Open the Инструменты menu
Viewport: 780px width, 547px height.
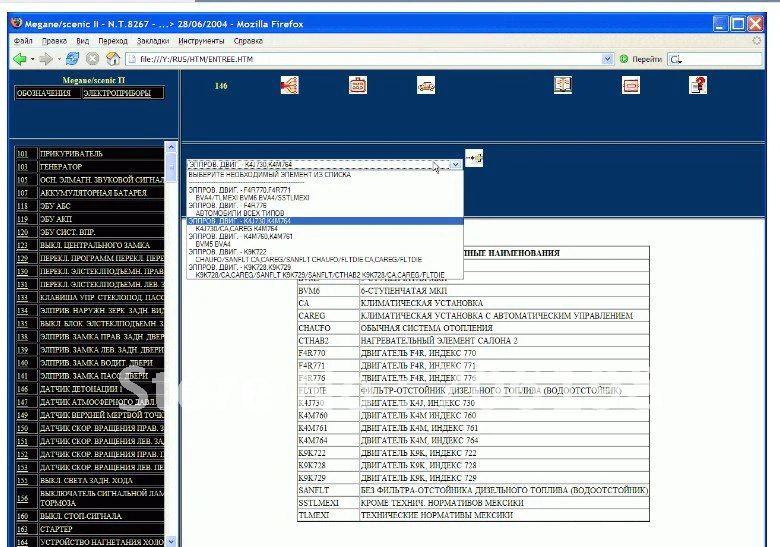pos(201,41)
